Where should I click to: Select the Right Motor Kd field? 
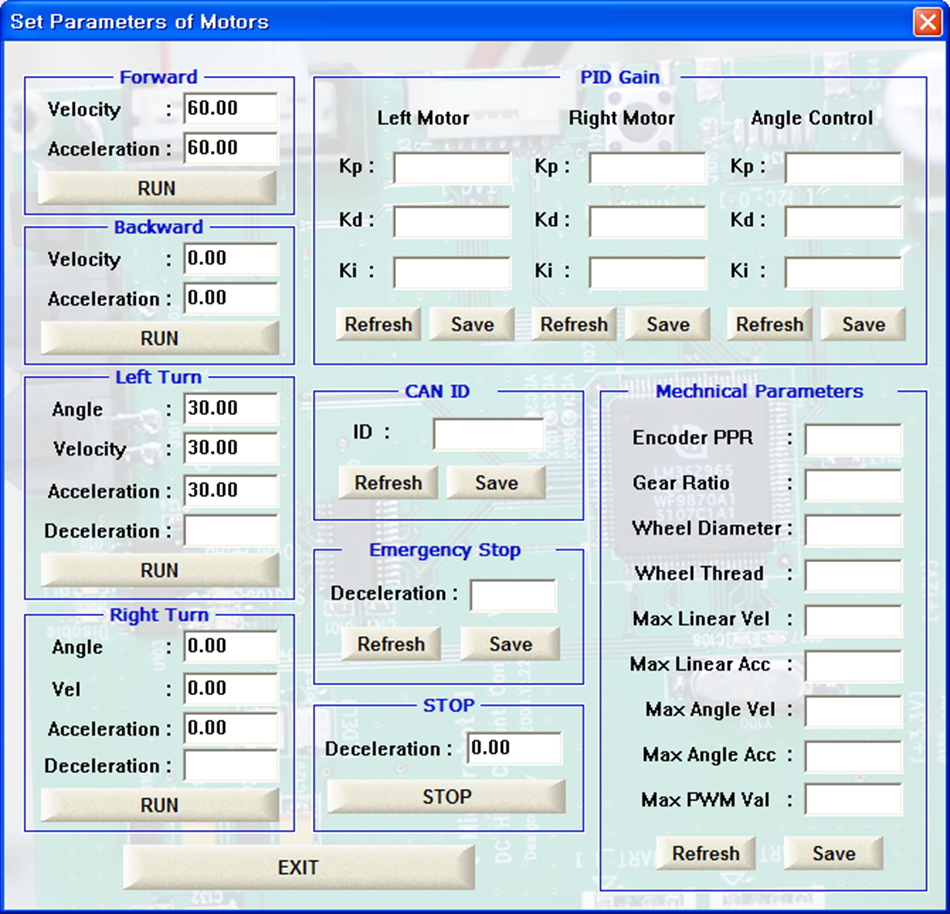[648, 221]
